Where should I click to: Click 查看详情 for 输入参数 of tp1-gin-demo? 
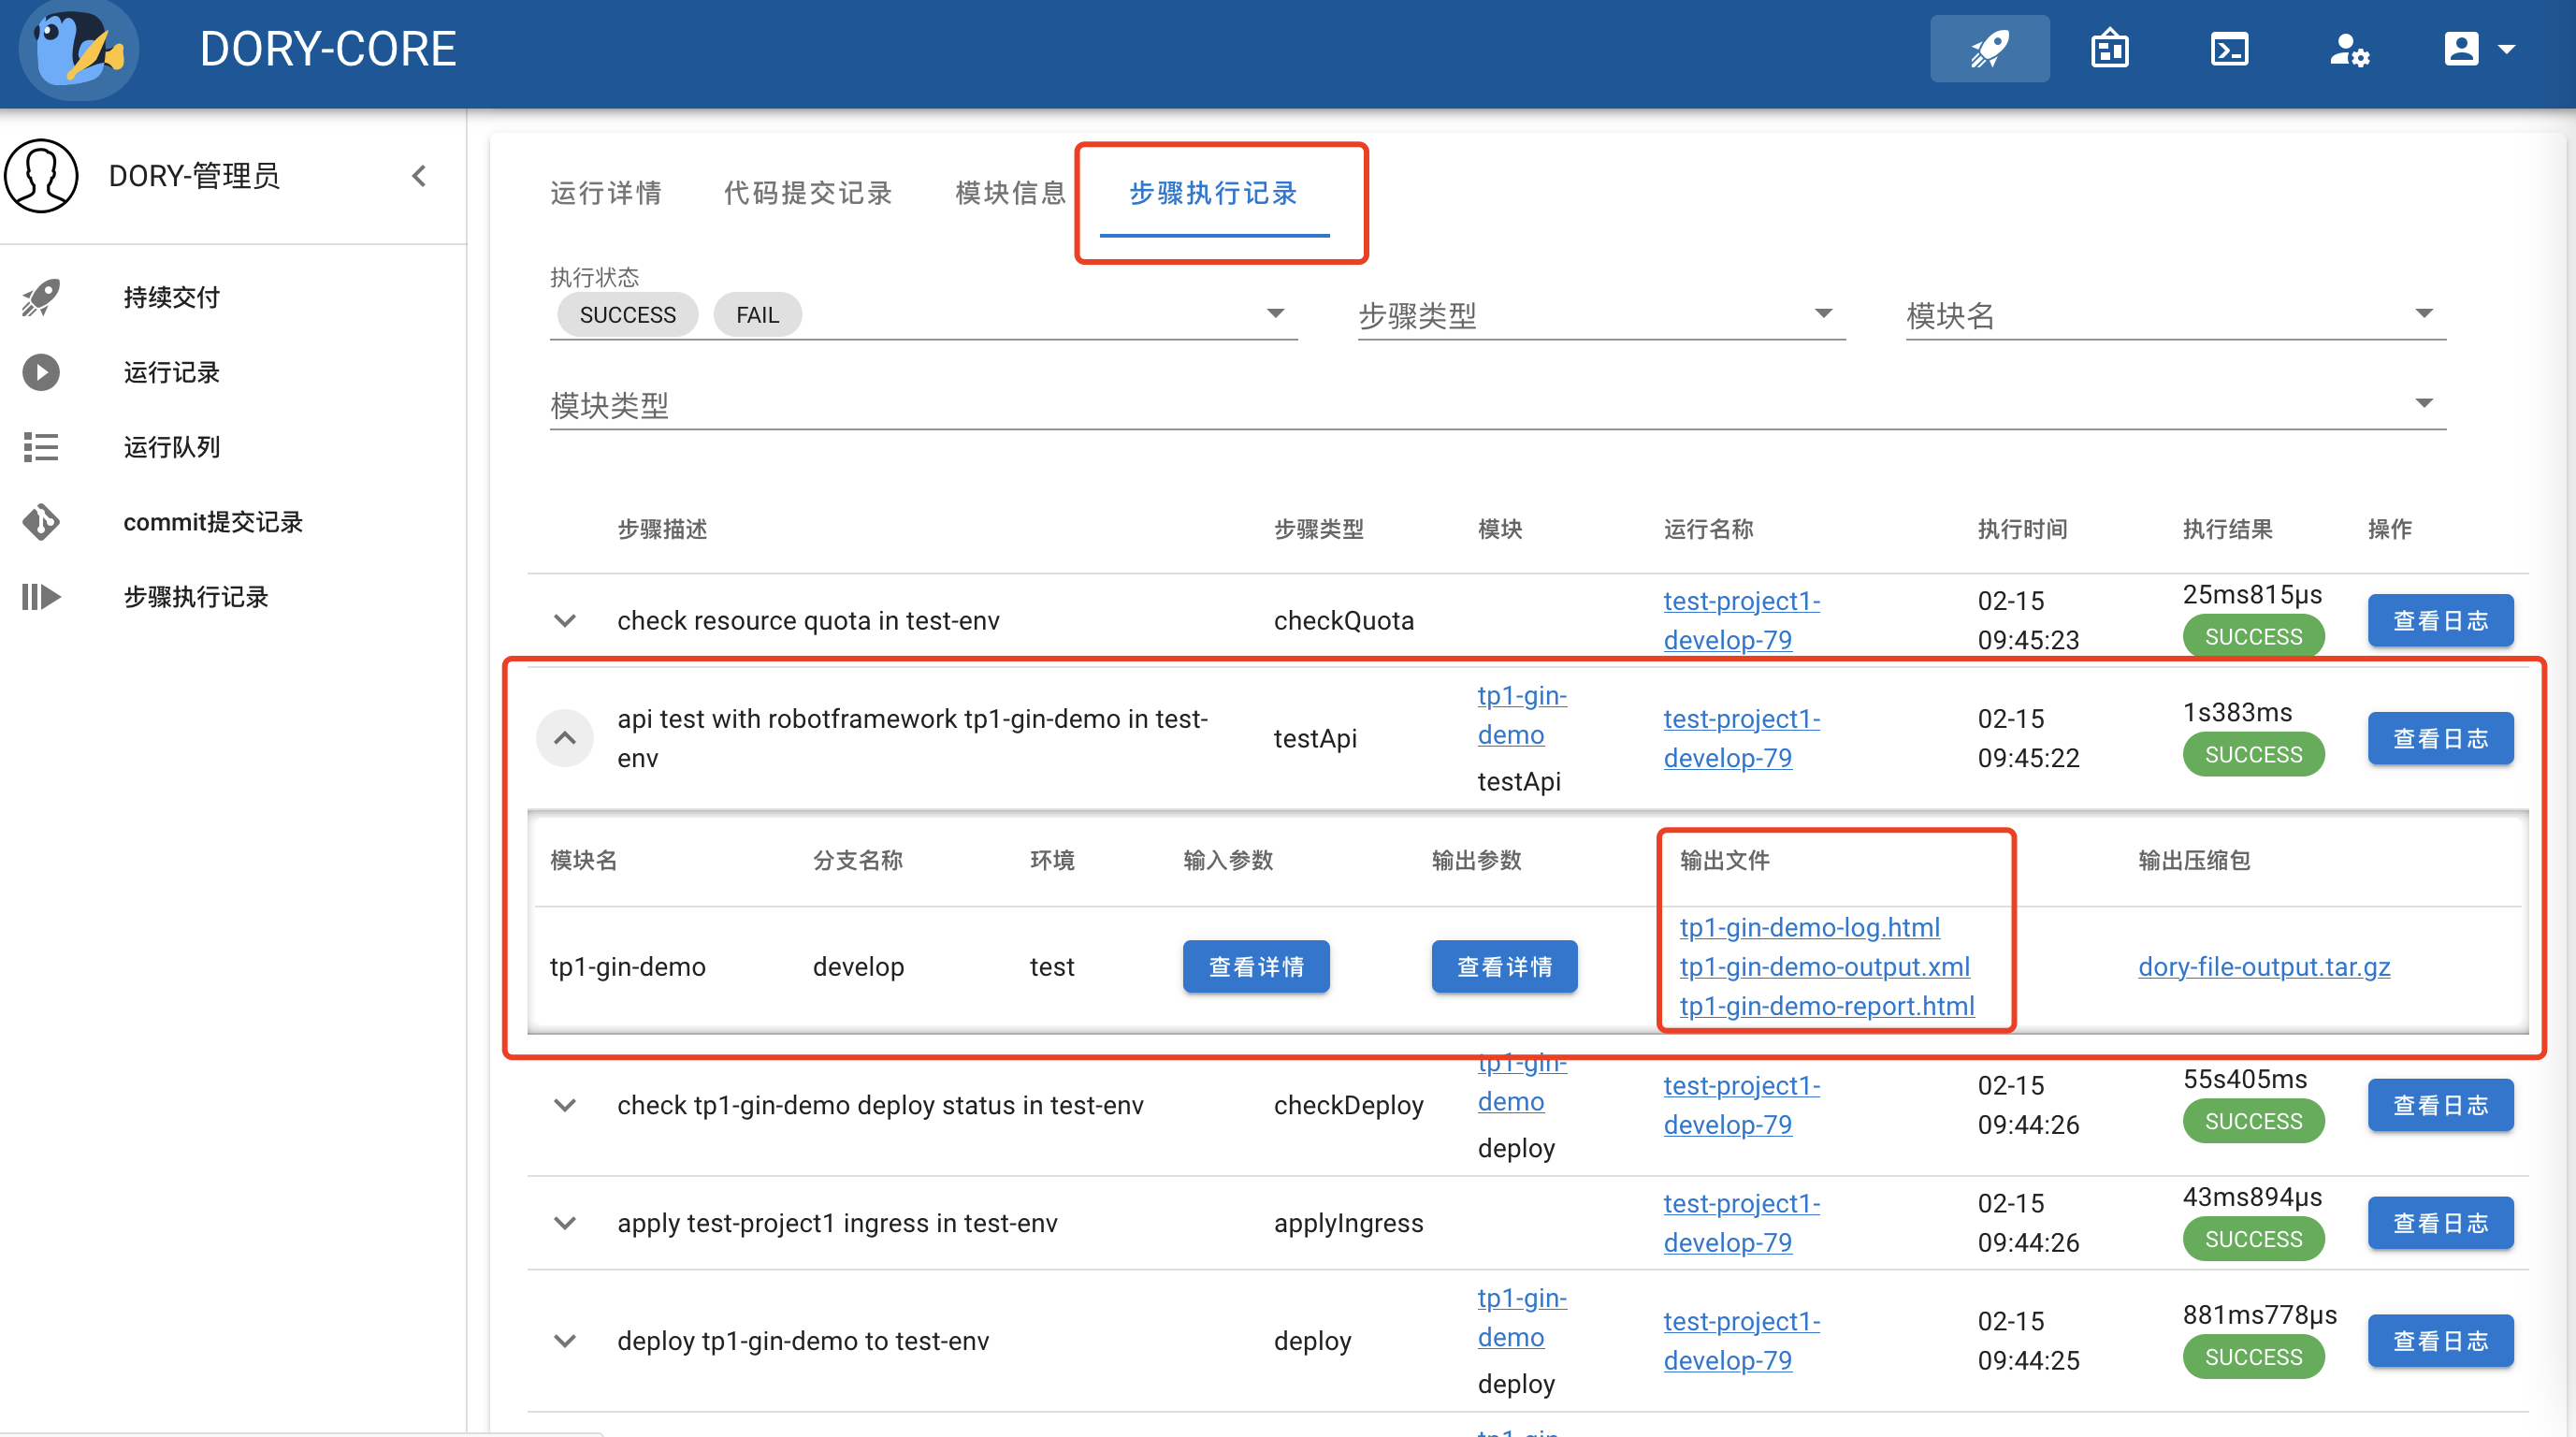point(1256,966)
